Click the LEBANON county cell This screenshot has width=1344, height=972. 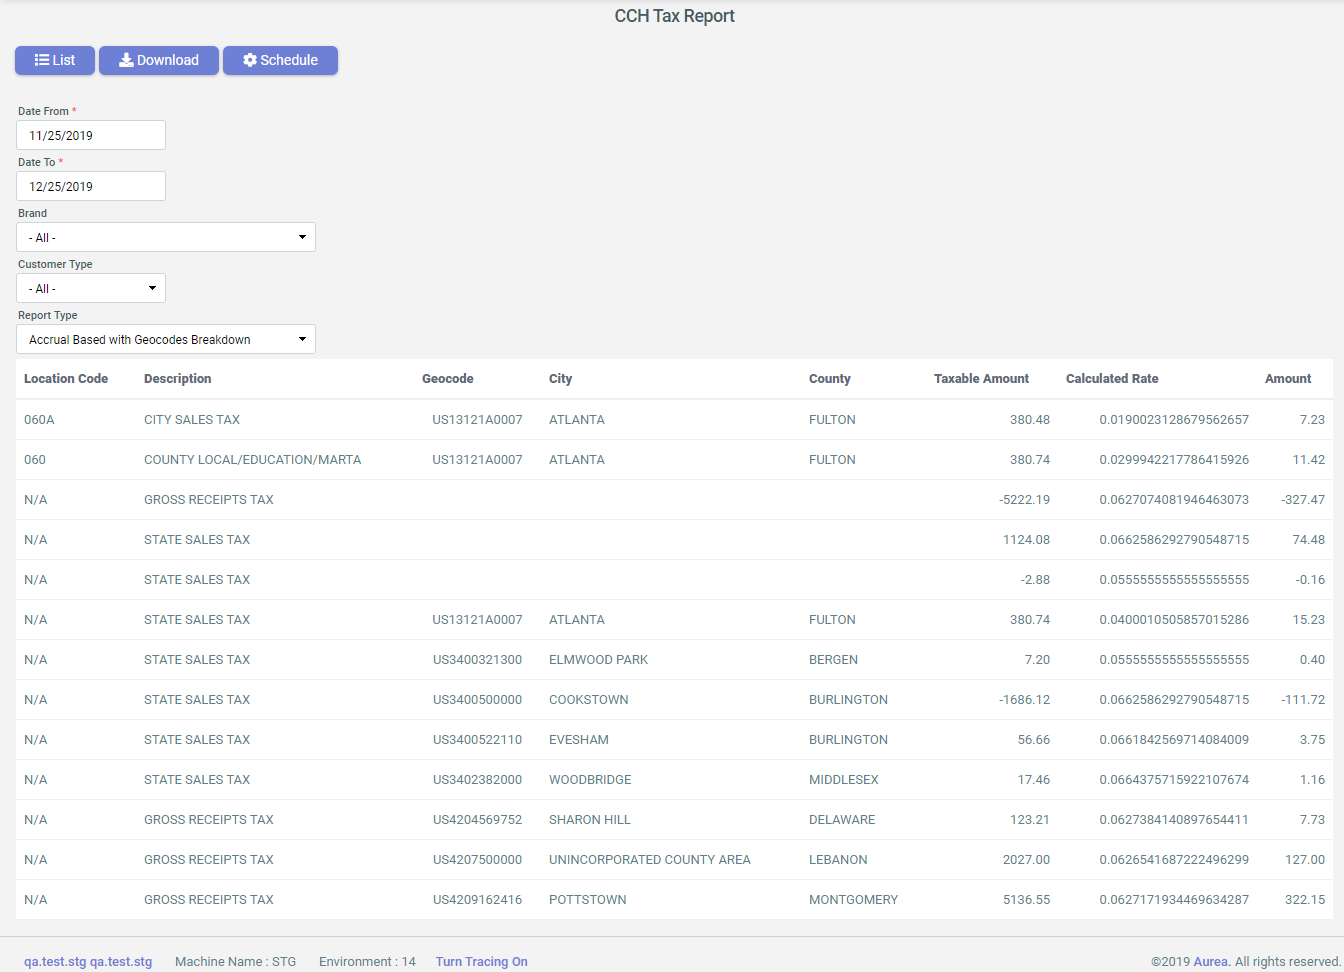coord(838,860)
